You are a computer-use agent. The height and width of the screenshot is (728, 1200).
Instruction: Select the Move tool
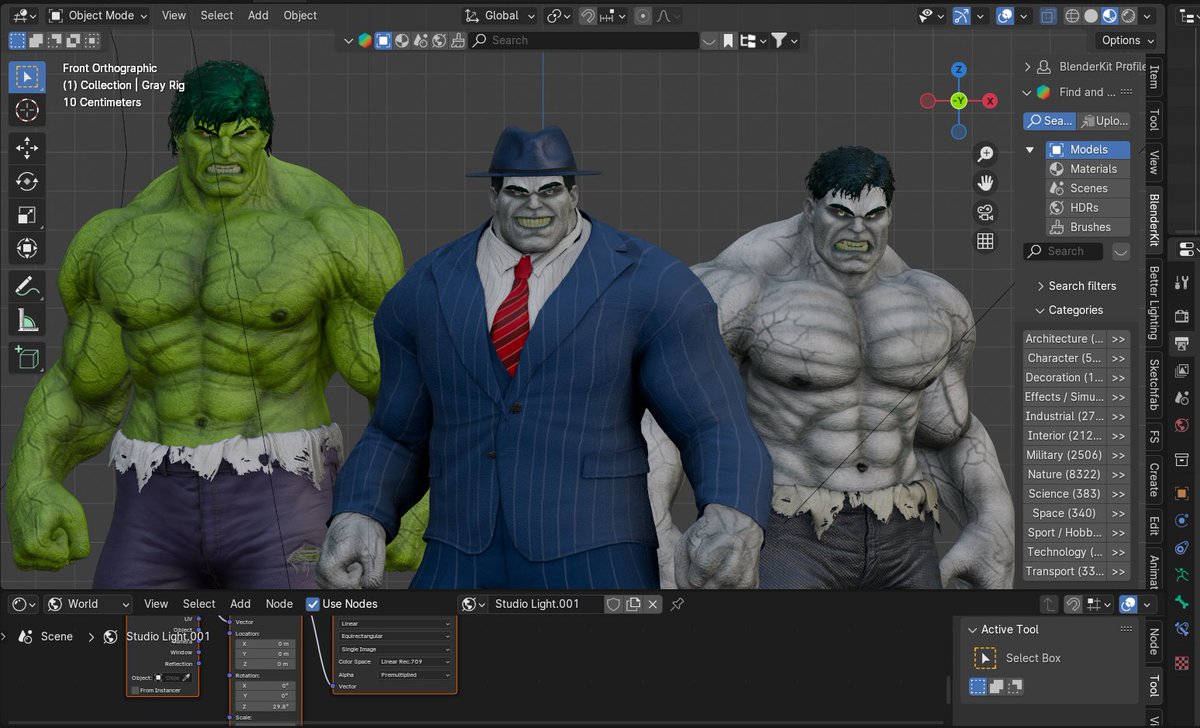coord(27,149)
